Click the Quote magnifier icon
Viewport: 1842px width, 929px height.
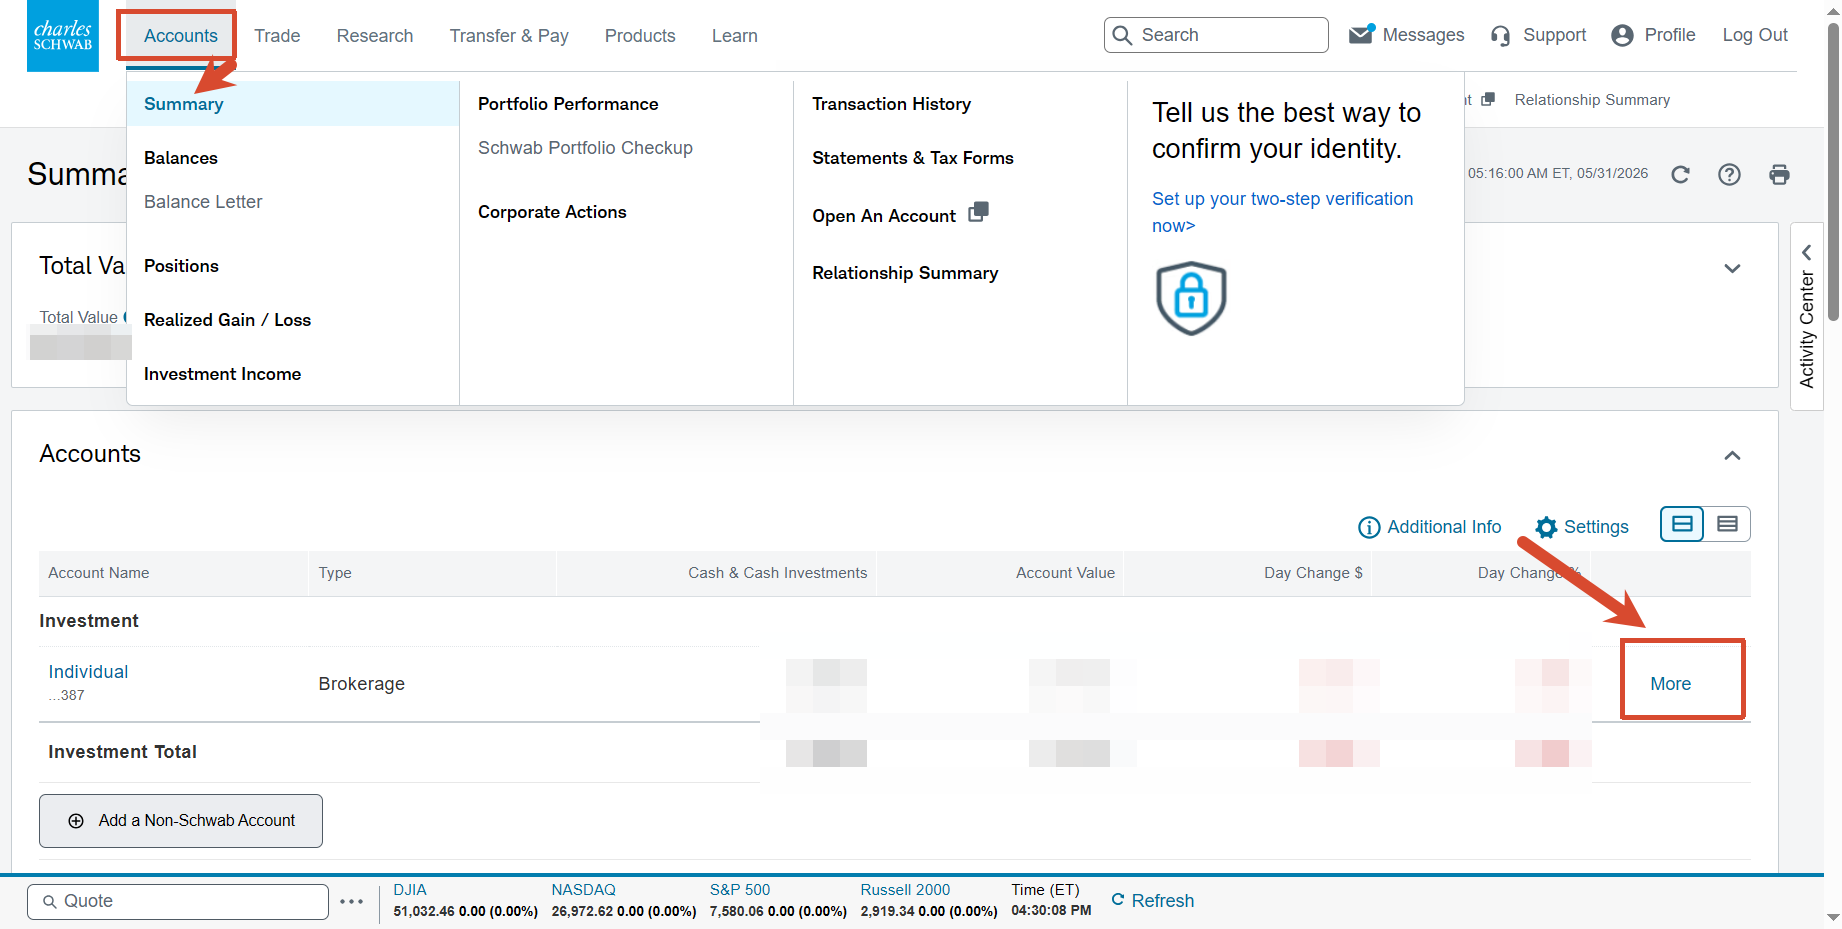pos(49,901)
